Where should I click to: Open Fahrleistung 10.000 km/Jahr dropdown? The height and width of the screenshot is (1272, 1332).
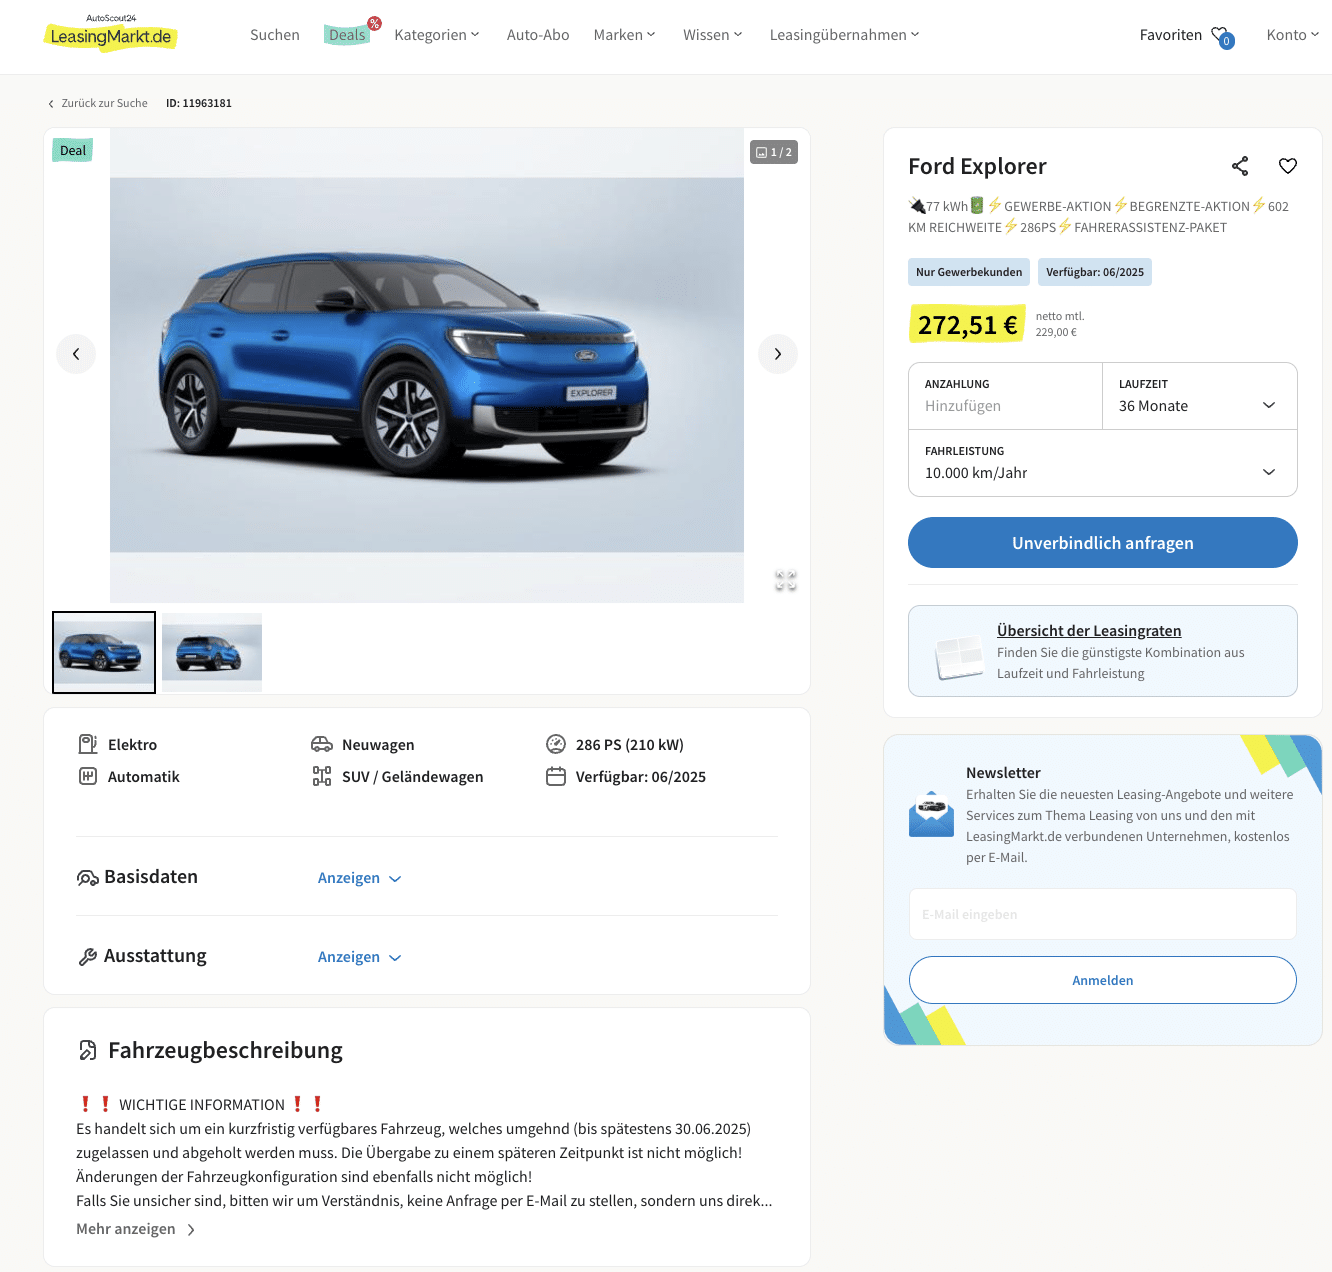(x=1103, y=463)
